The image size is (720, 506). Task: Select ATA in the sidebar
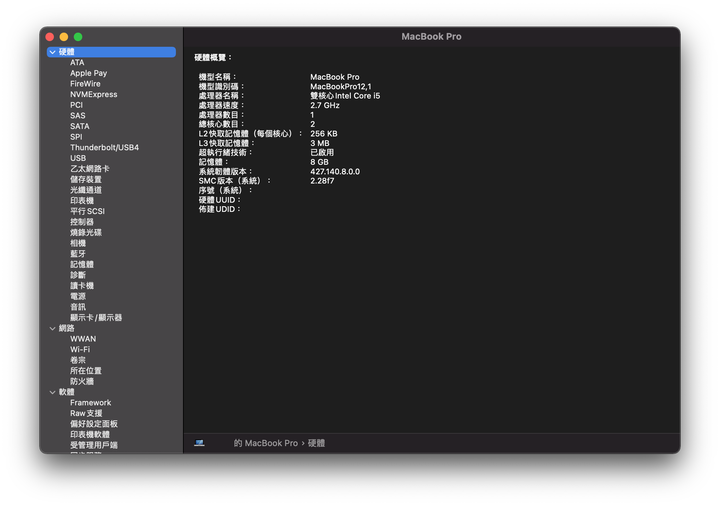point(77,62)
